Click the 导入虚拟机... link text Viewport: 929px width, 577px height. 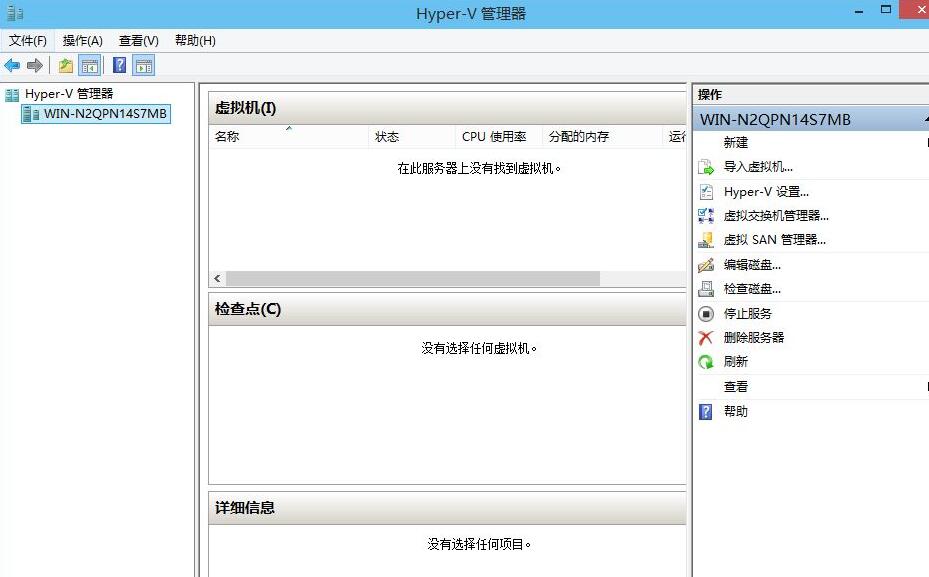coord(758,167)
